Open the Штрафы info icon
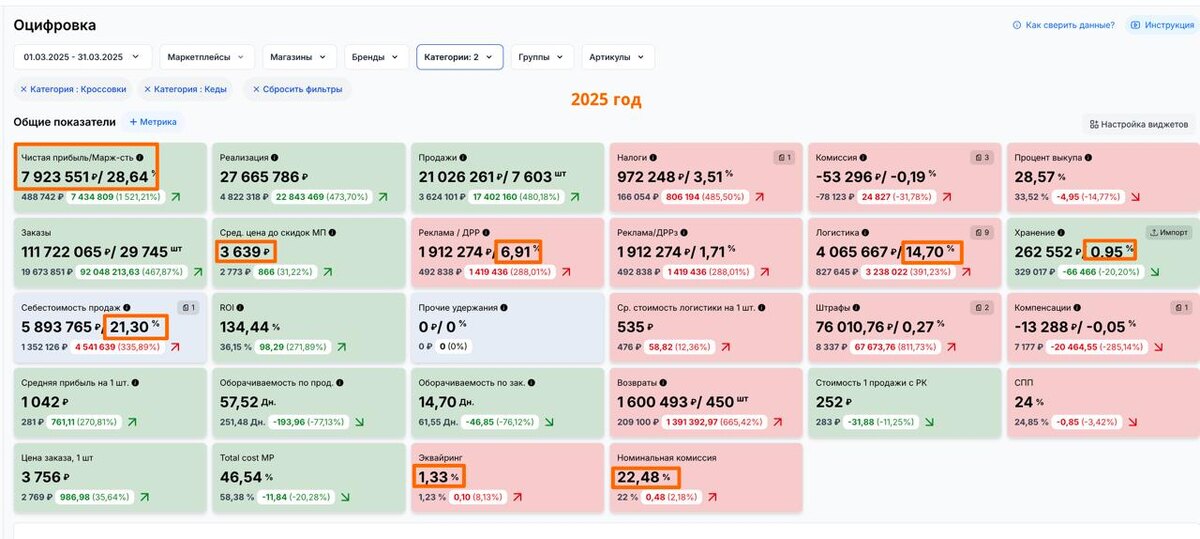This screenshot has height=539, width=1200. (855, 307)
